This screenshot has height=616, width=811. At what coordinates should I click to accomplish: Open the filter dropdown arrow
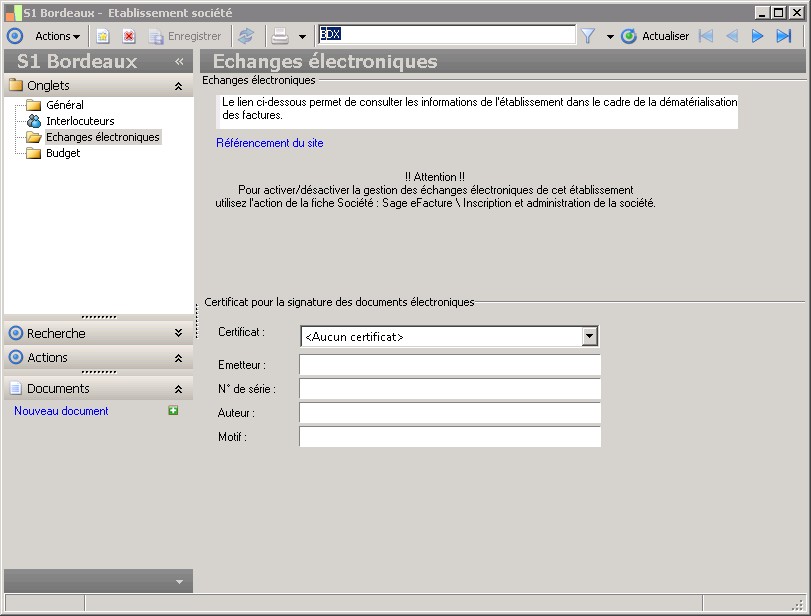(x=610, y=37)
